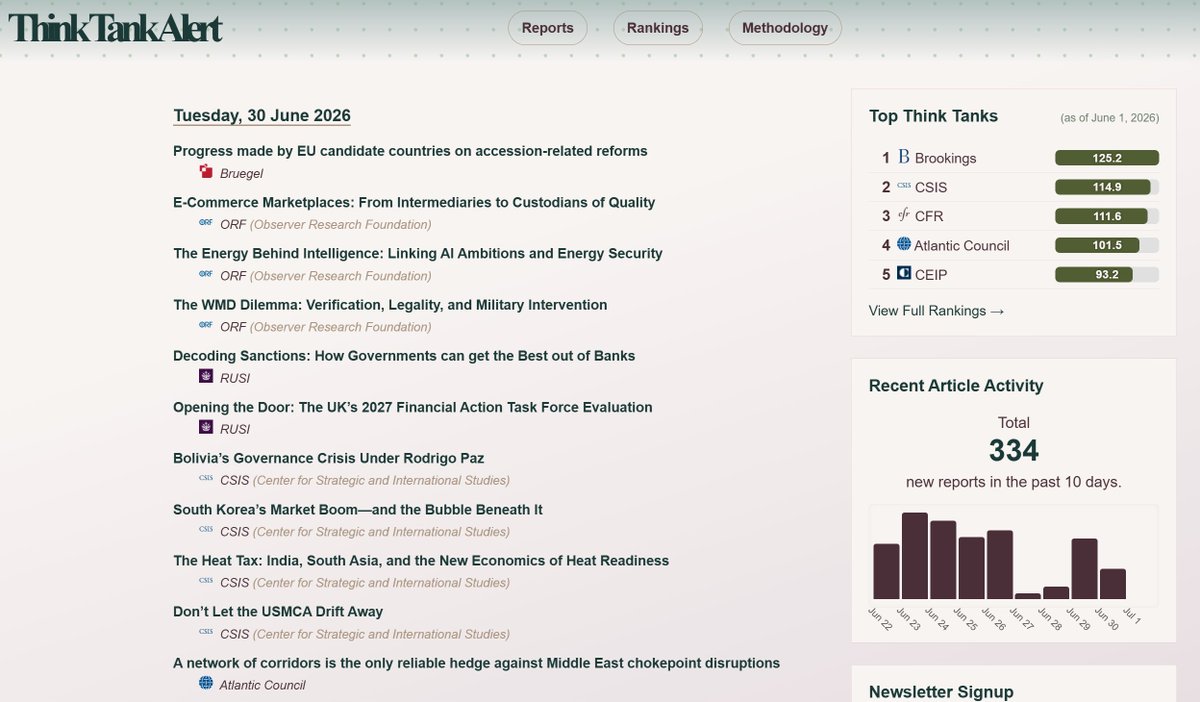Screen dimensions: 1200x702
Task: Click the Bruegel logo icon
Action: click(206, 173)
